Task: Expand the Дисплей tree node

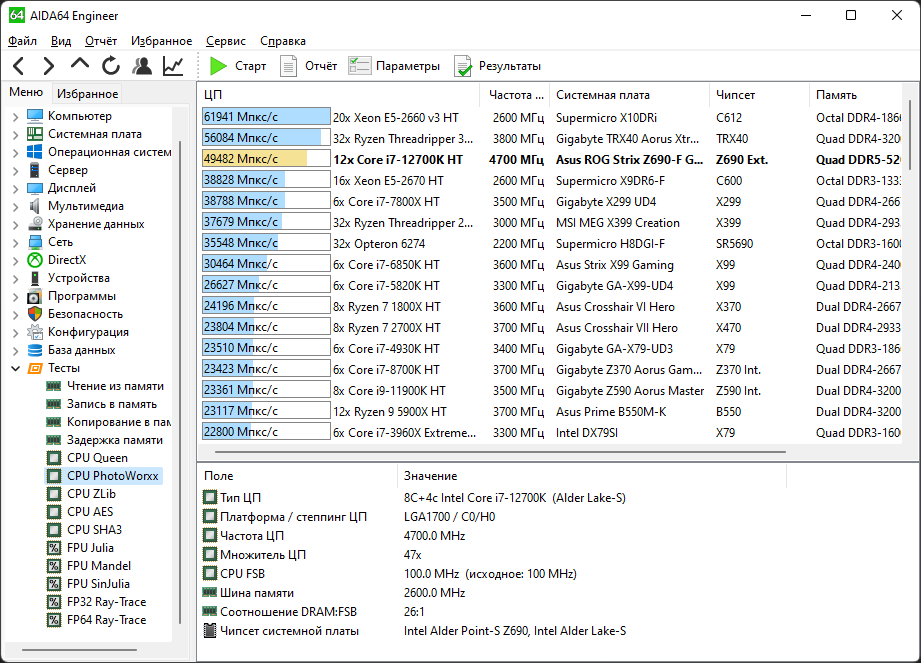Action: pyautogui.click(x=15, y=189)
